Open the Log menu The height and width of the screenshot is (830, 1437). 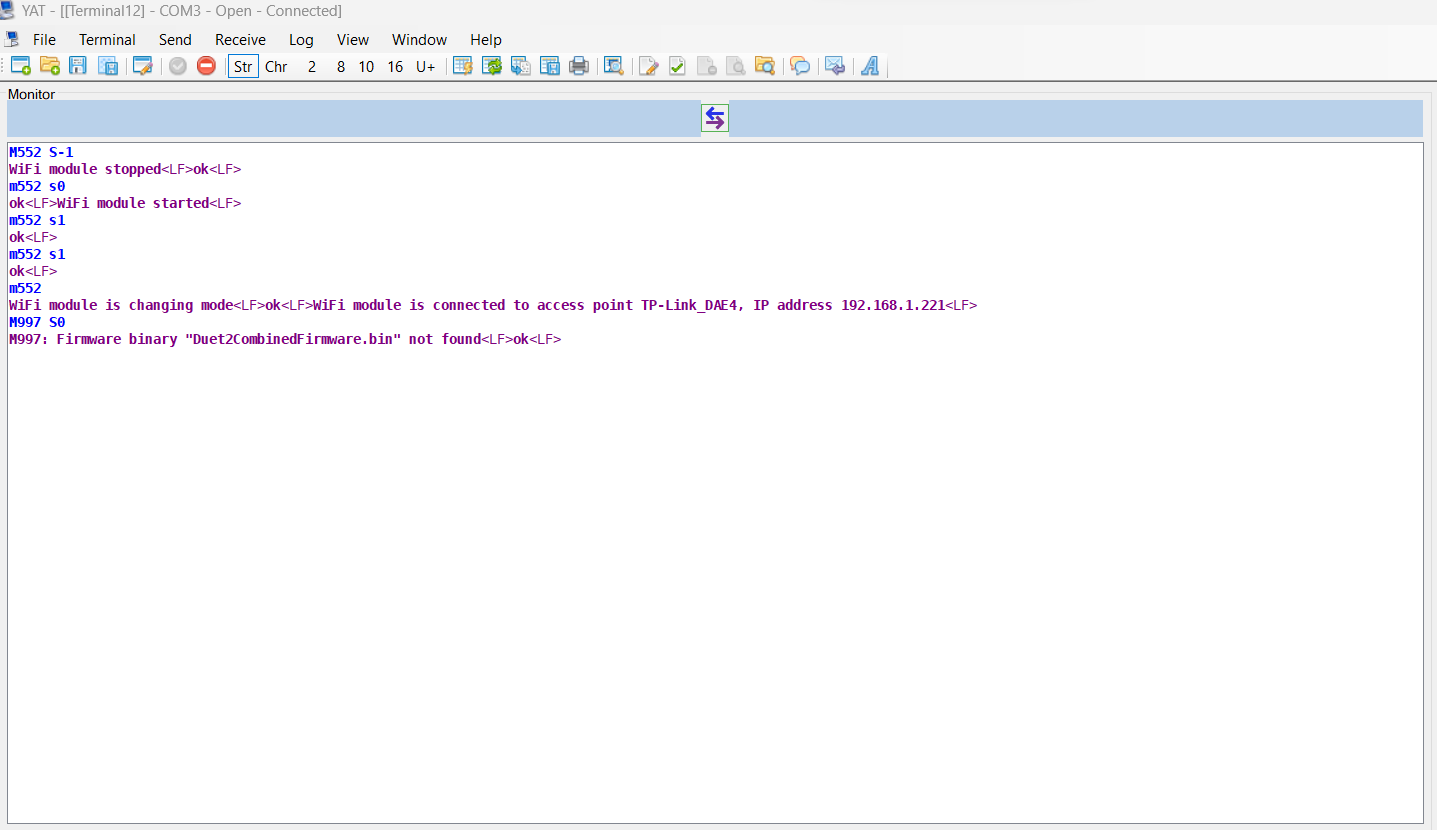[x=301, y=40]
